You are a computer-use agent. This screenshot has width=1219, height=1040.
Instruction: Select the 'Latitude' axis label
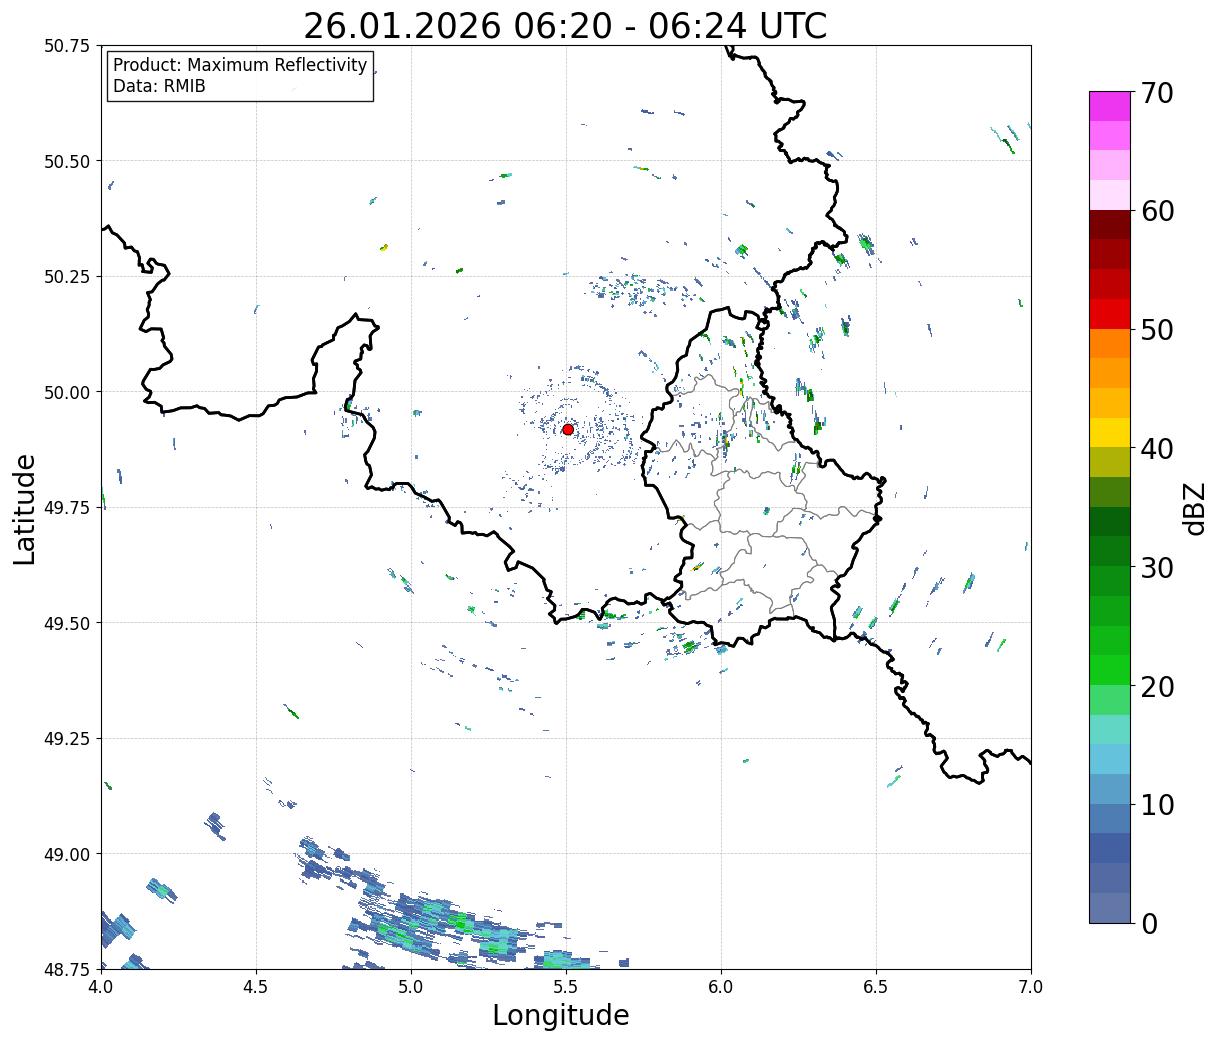(25, 509)
